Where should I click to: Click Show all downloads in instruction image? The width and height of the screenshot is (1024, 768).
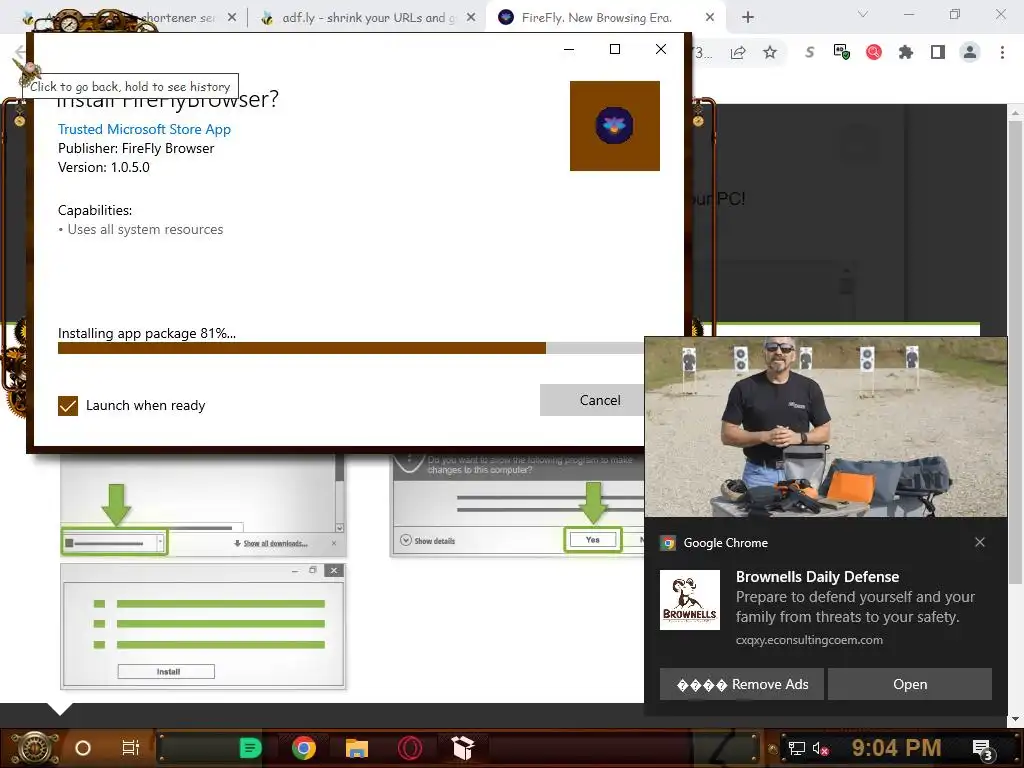pos(270,543)
